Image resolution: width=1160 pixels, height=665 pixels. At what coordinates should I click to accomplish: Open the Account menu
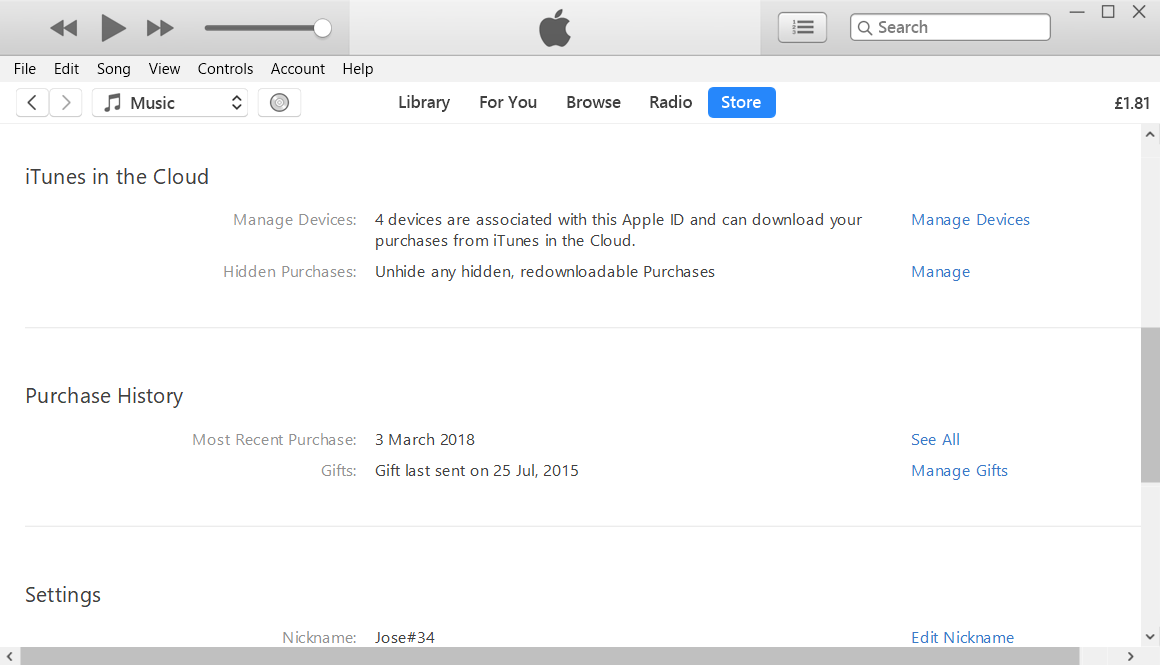click(297, 69)
